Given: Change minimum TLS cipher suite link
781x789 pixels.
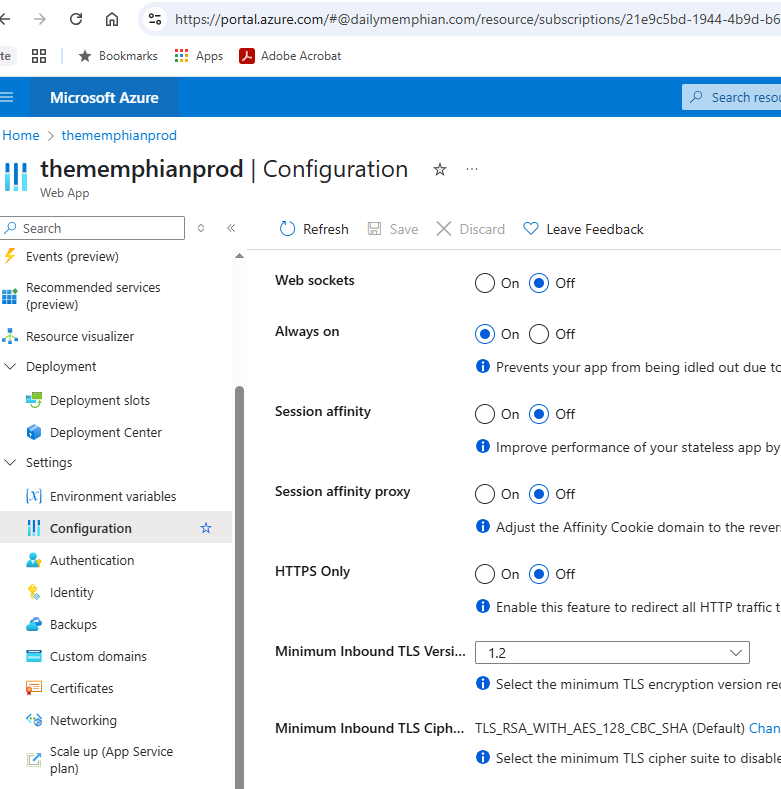Looking at the screenshot, I should point(764,728).
